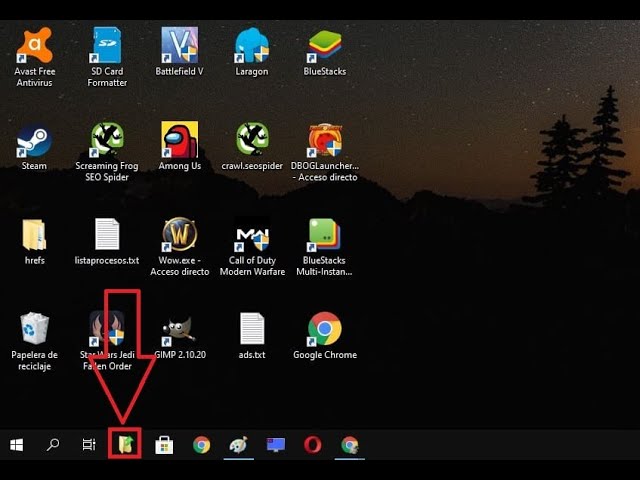Switch to the running Chrome window after Opera
Image resolution: width=640 pixels, height=480 pixels.
(350, 444)
